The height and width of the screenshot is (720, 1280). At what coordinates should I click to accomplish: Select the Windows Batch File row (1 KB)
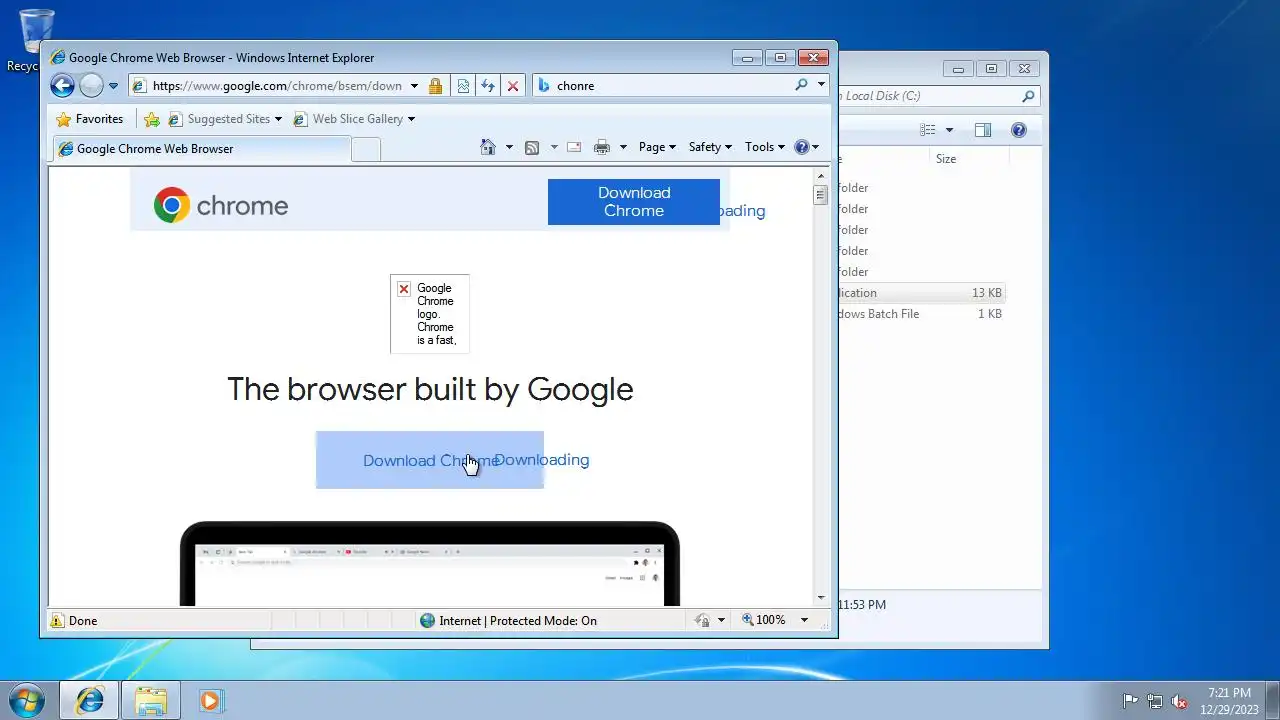tap(921, 314)
